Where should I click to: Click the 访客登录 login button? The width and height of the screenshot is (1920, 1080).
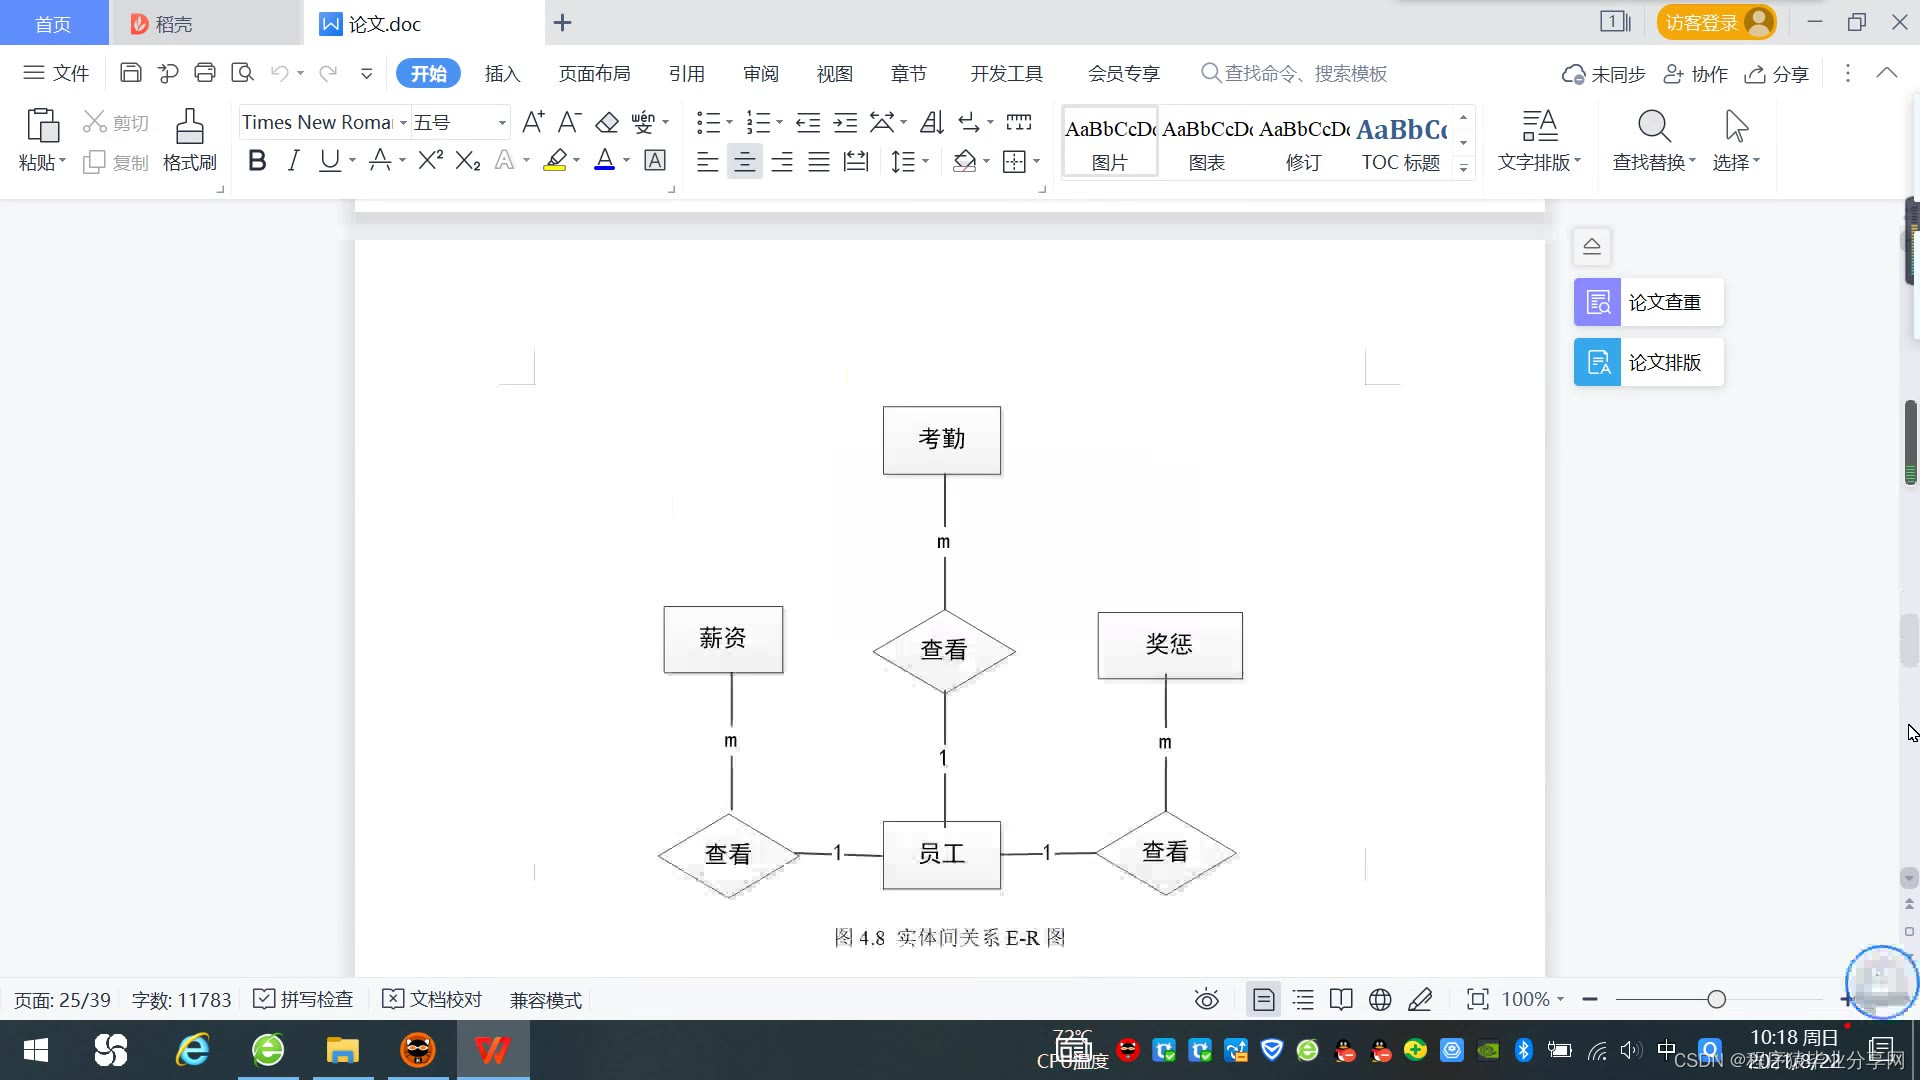pyautogui.click(x=1714, y=22)
